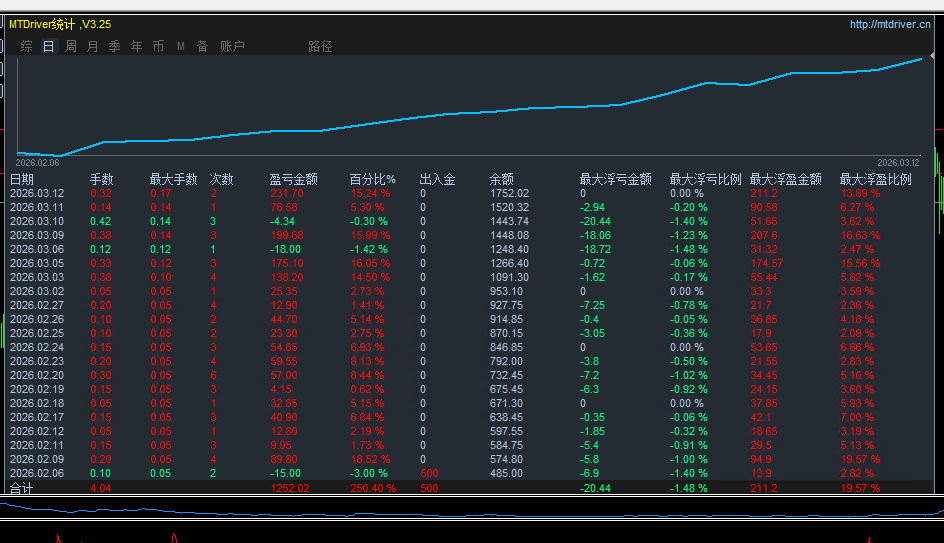
Task: Visit the http://mtdriver.cn link
Action: tap(890, 24)
